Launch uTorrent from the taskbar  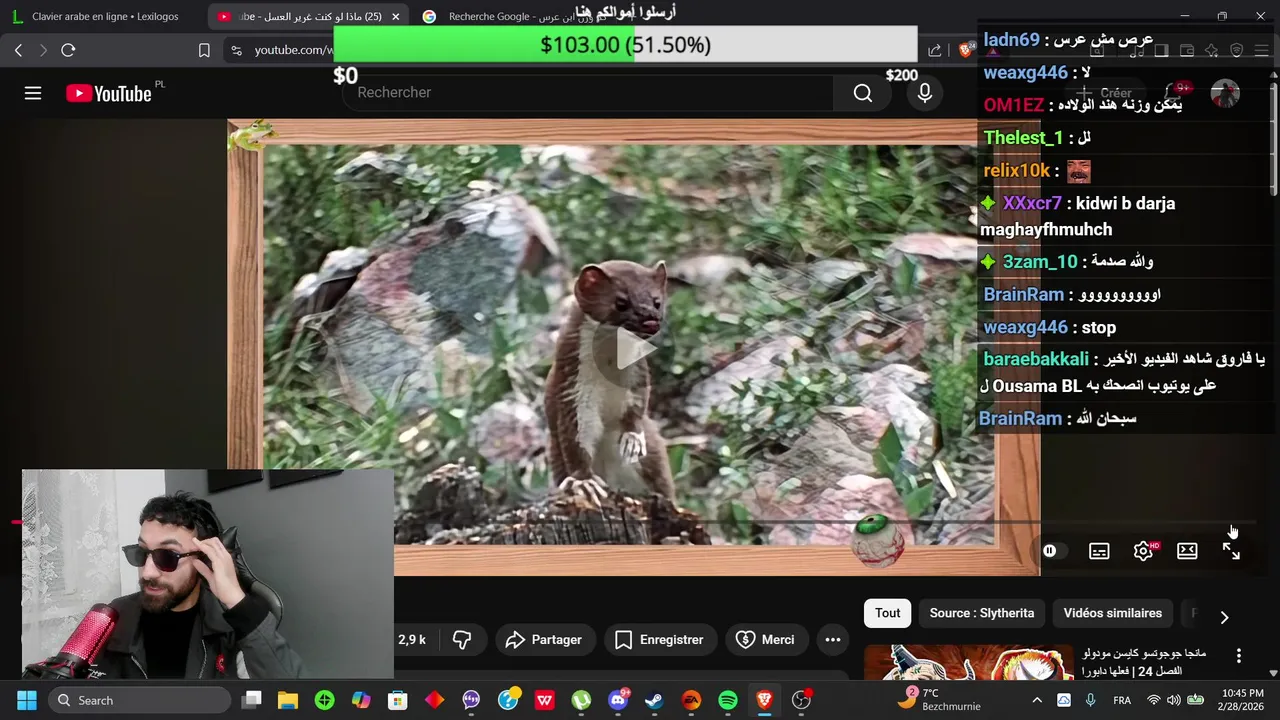(581, 700)
